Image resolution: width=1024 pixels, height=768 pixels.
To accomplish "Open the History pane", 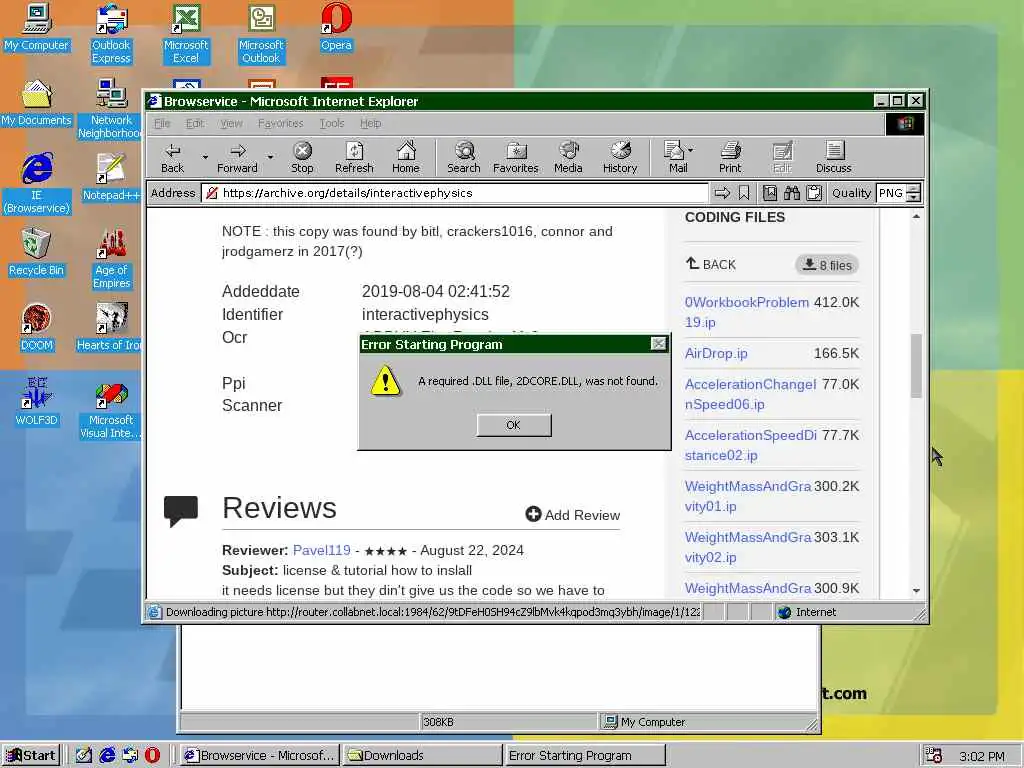I will point(620,157).
